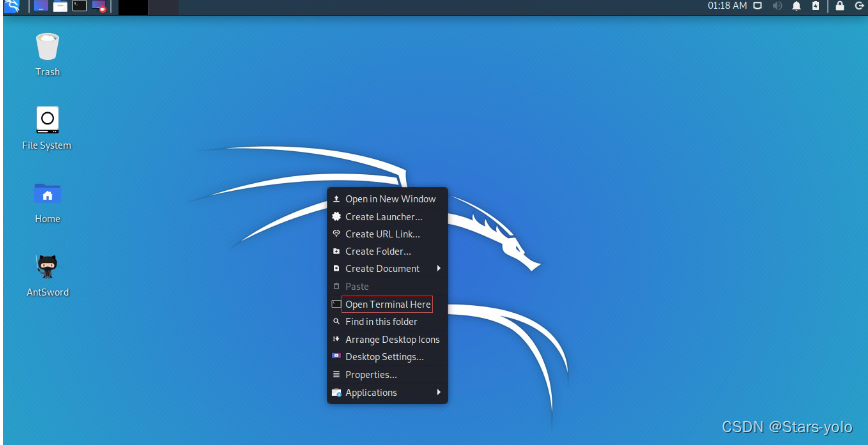The width and height of the screenshot is (868, 445).
Task: Lock the screen with padlock icon
Action: pyautogui.click(x=840, y=6)
